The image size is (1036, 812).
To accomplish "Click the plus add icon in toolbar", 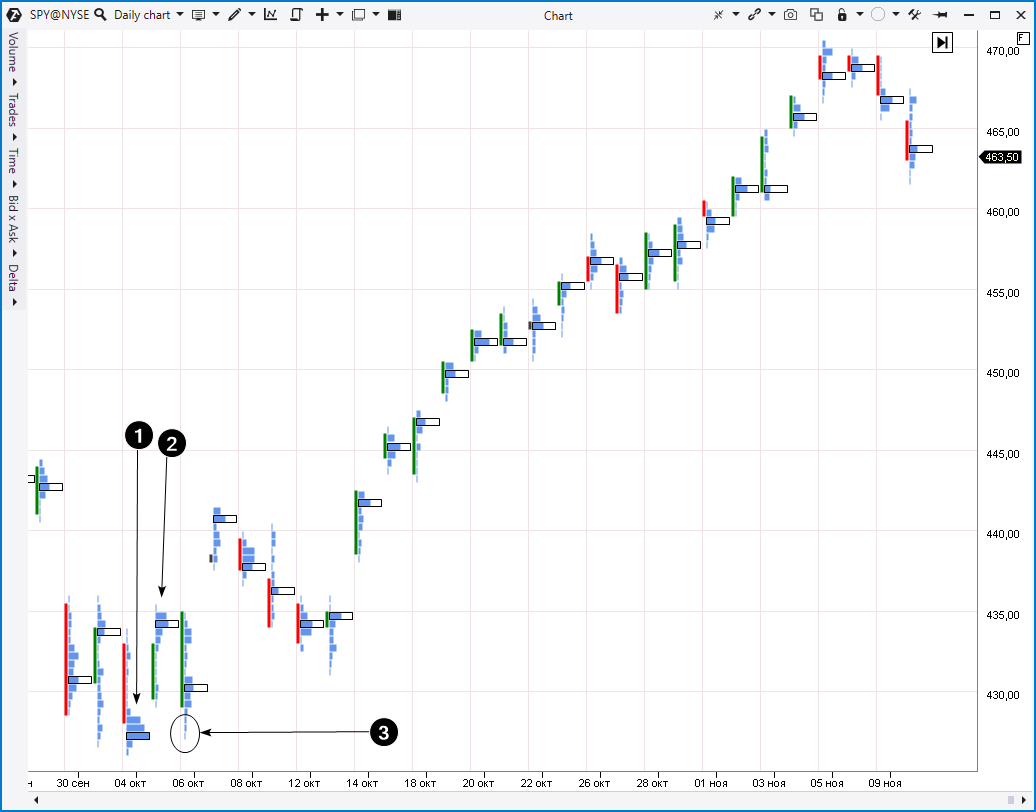I will [321, 15].
